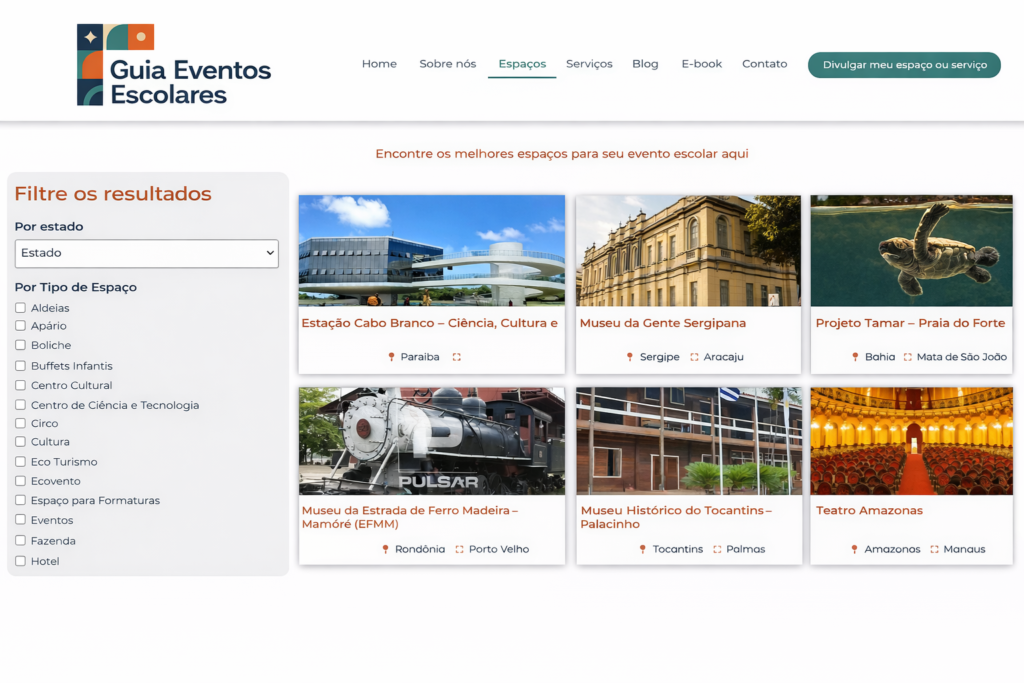Click the Teatro Amazonas interior photo
This screenshot has height=683, width=1024.
[x=911, y=441]
